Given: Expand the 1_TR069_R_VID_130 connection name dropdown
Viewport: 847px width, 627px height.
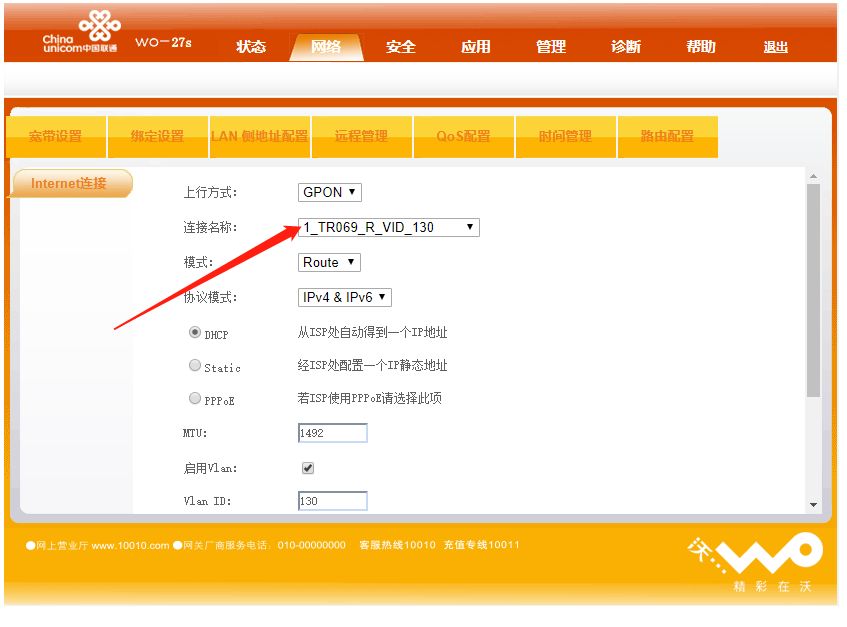Looking at the screenshot, I should coord(388,227).
